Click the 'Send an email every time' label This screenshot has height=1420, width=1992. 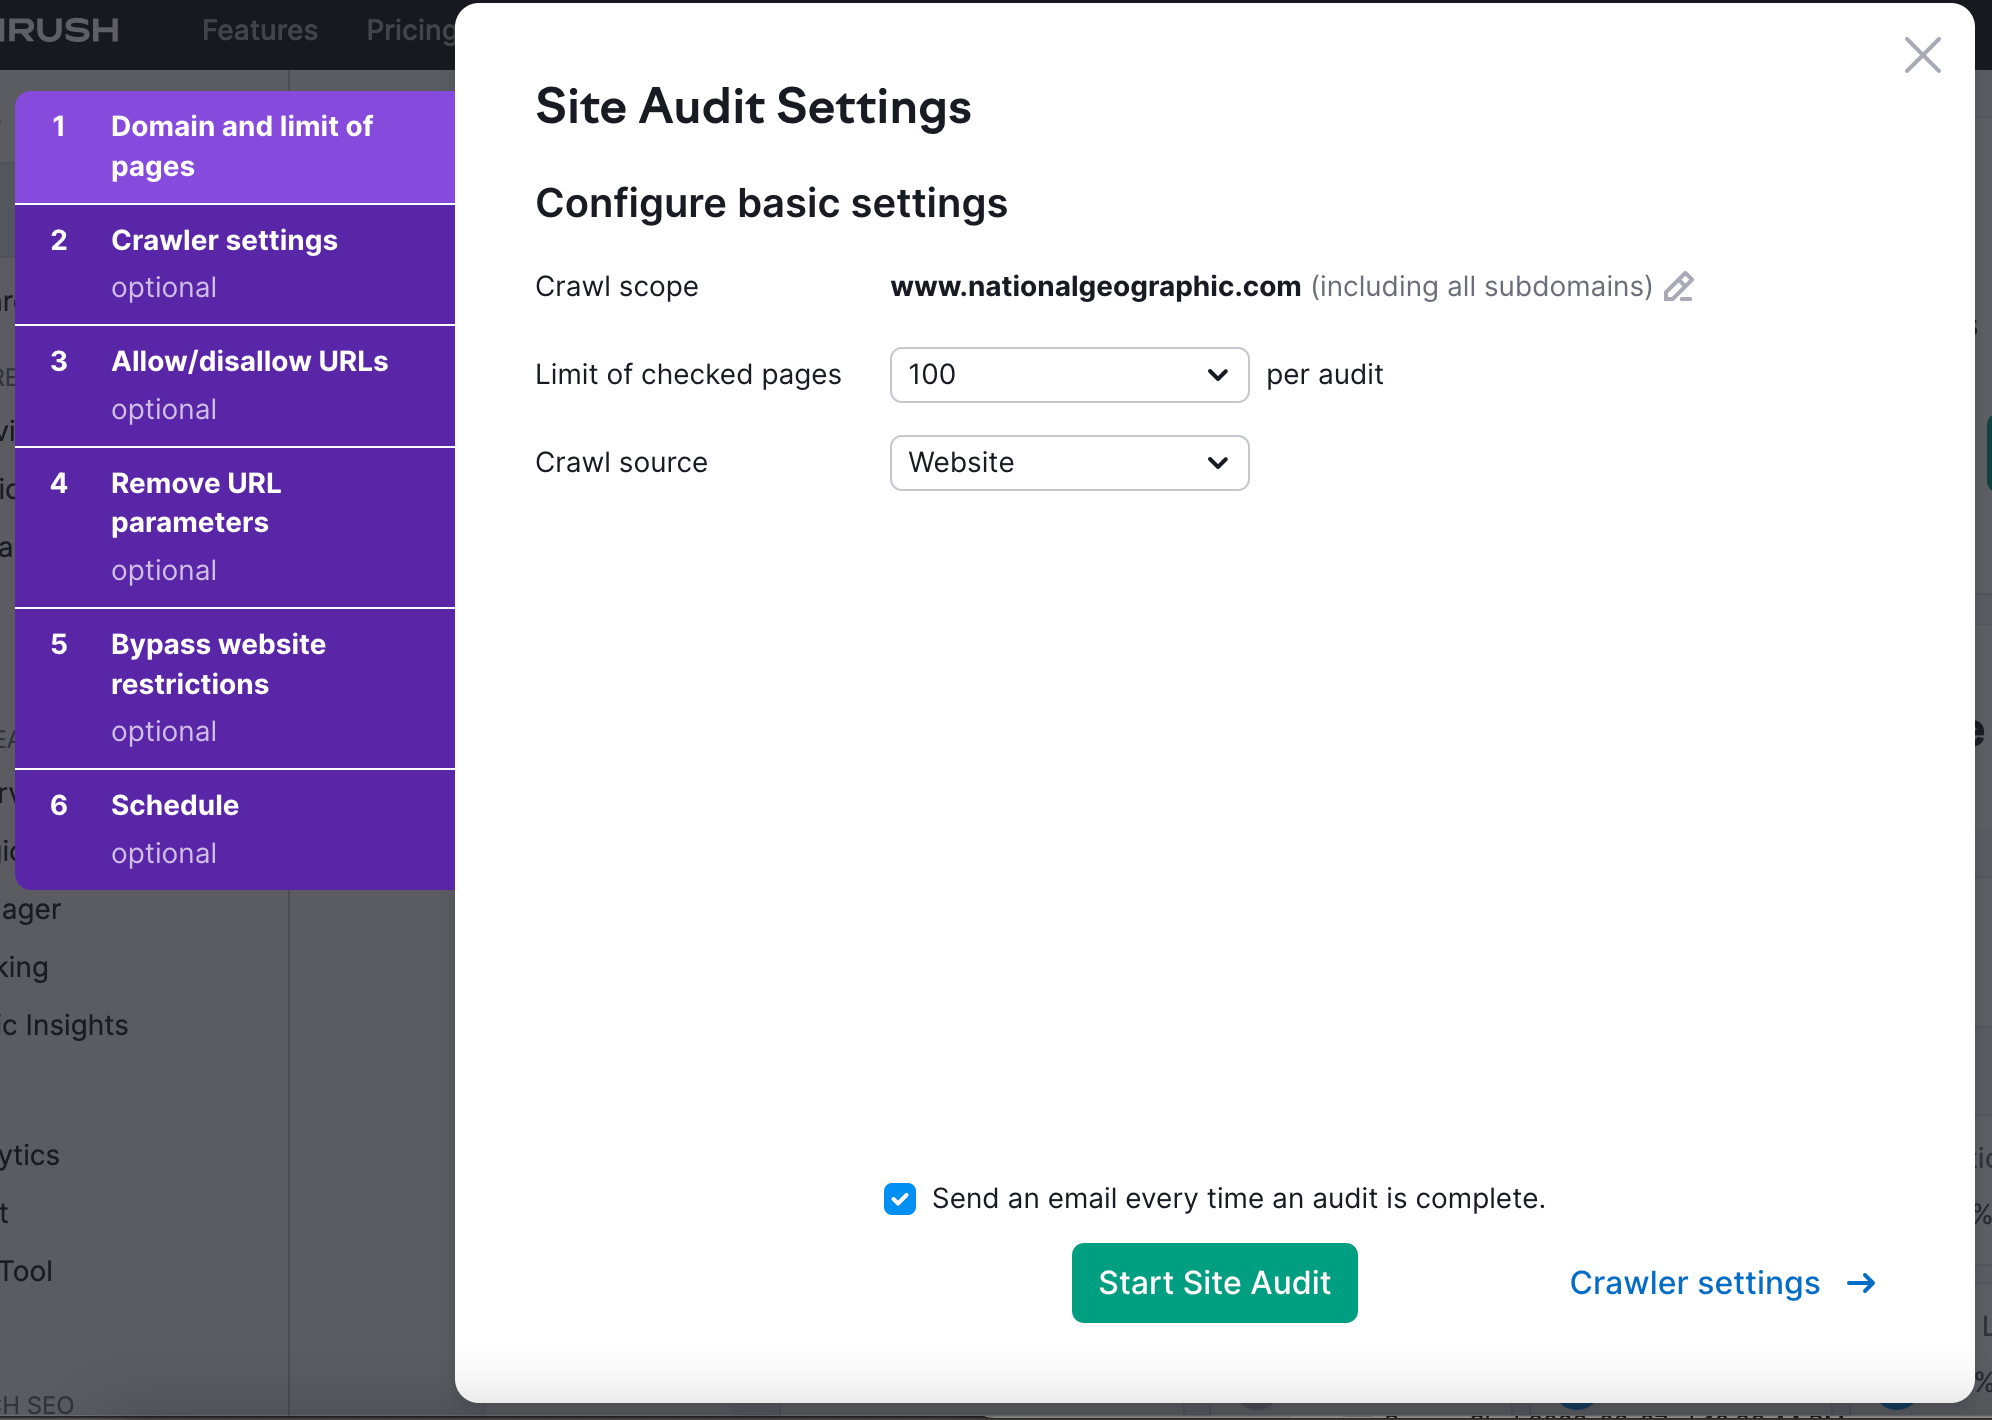pos(1238,1199)
